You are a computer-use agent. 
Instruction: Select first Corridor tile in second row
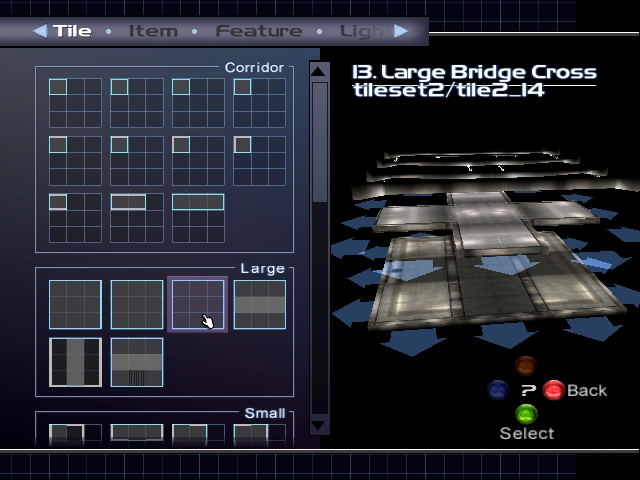[75, 161]
